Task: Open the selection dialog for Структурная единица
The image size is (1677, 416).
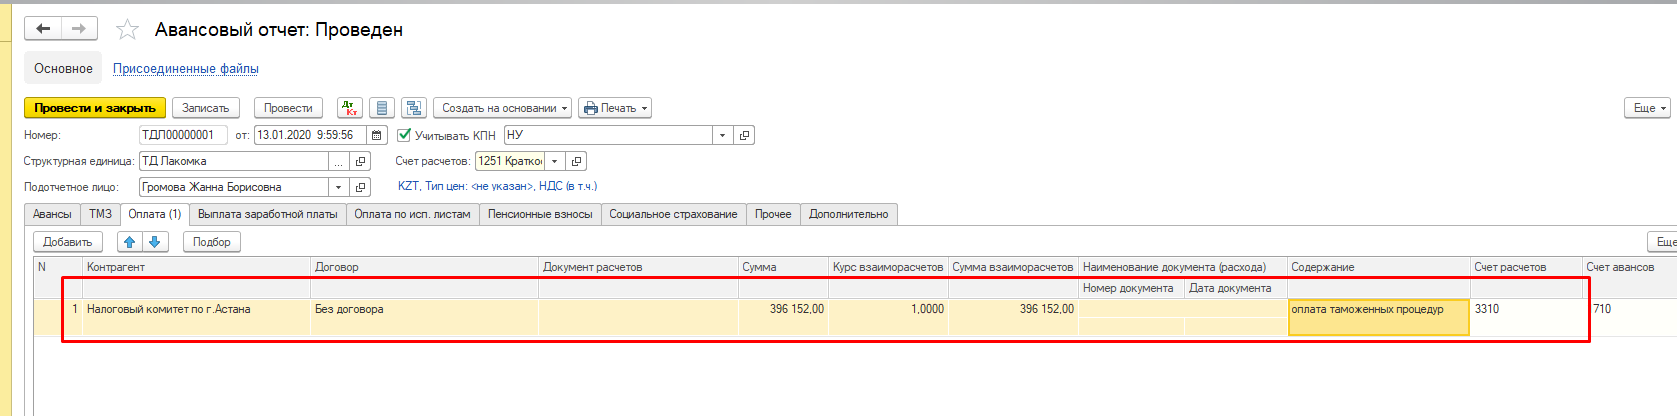Action: pyautogui.click(x=339, y=161)
